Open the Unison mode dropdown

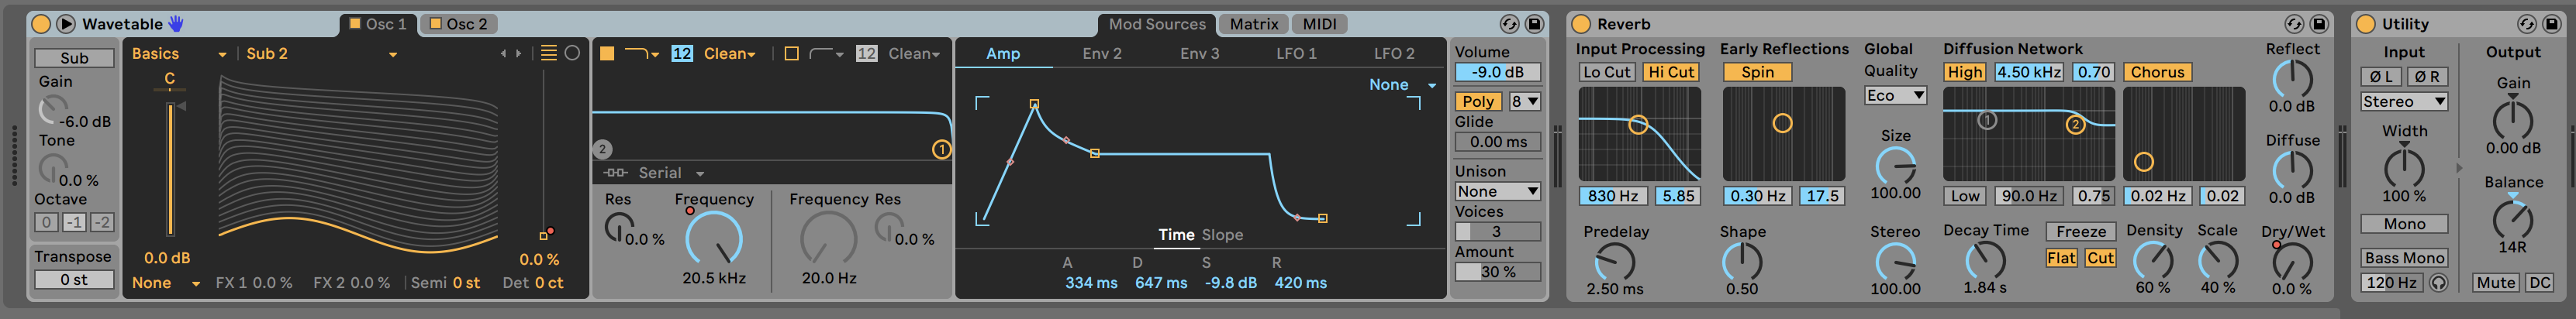[1497, 191]
